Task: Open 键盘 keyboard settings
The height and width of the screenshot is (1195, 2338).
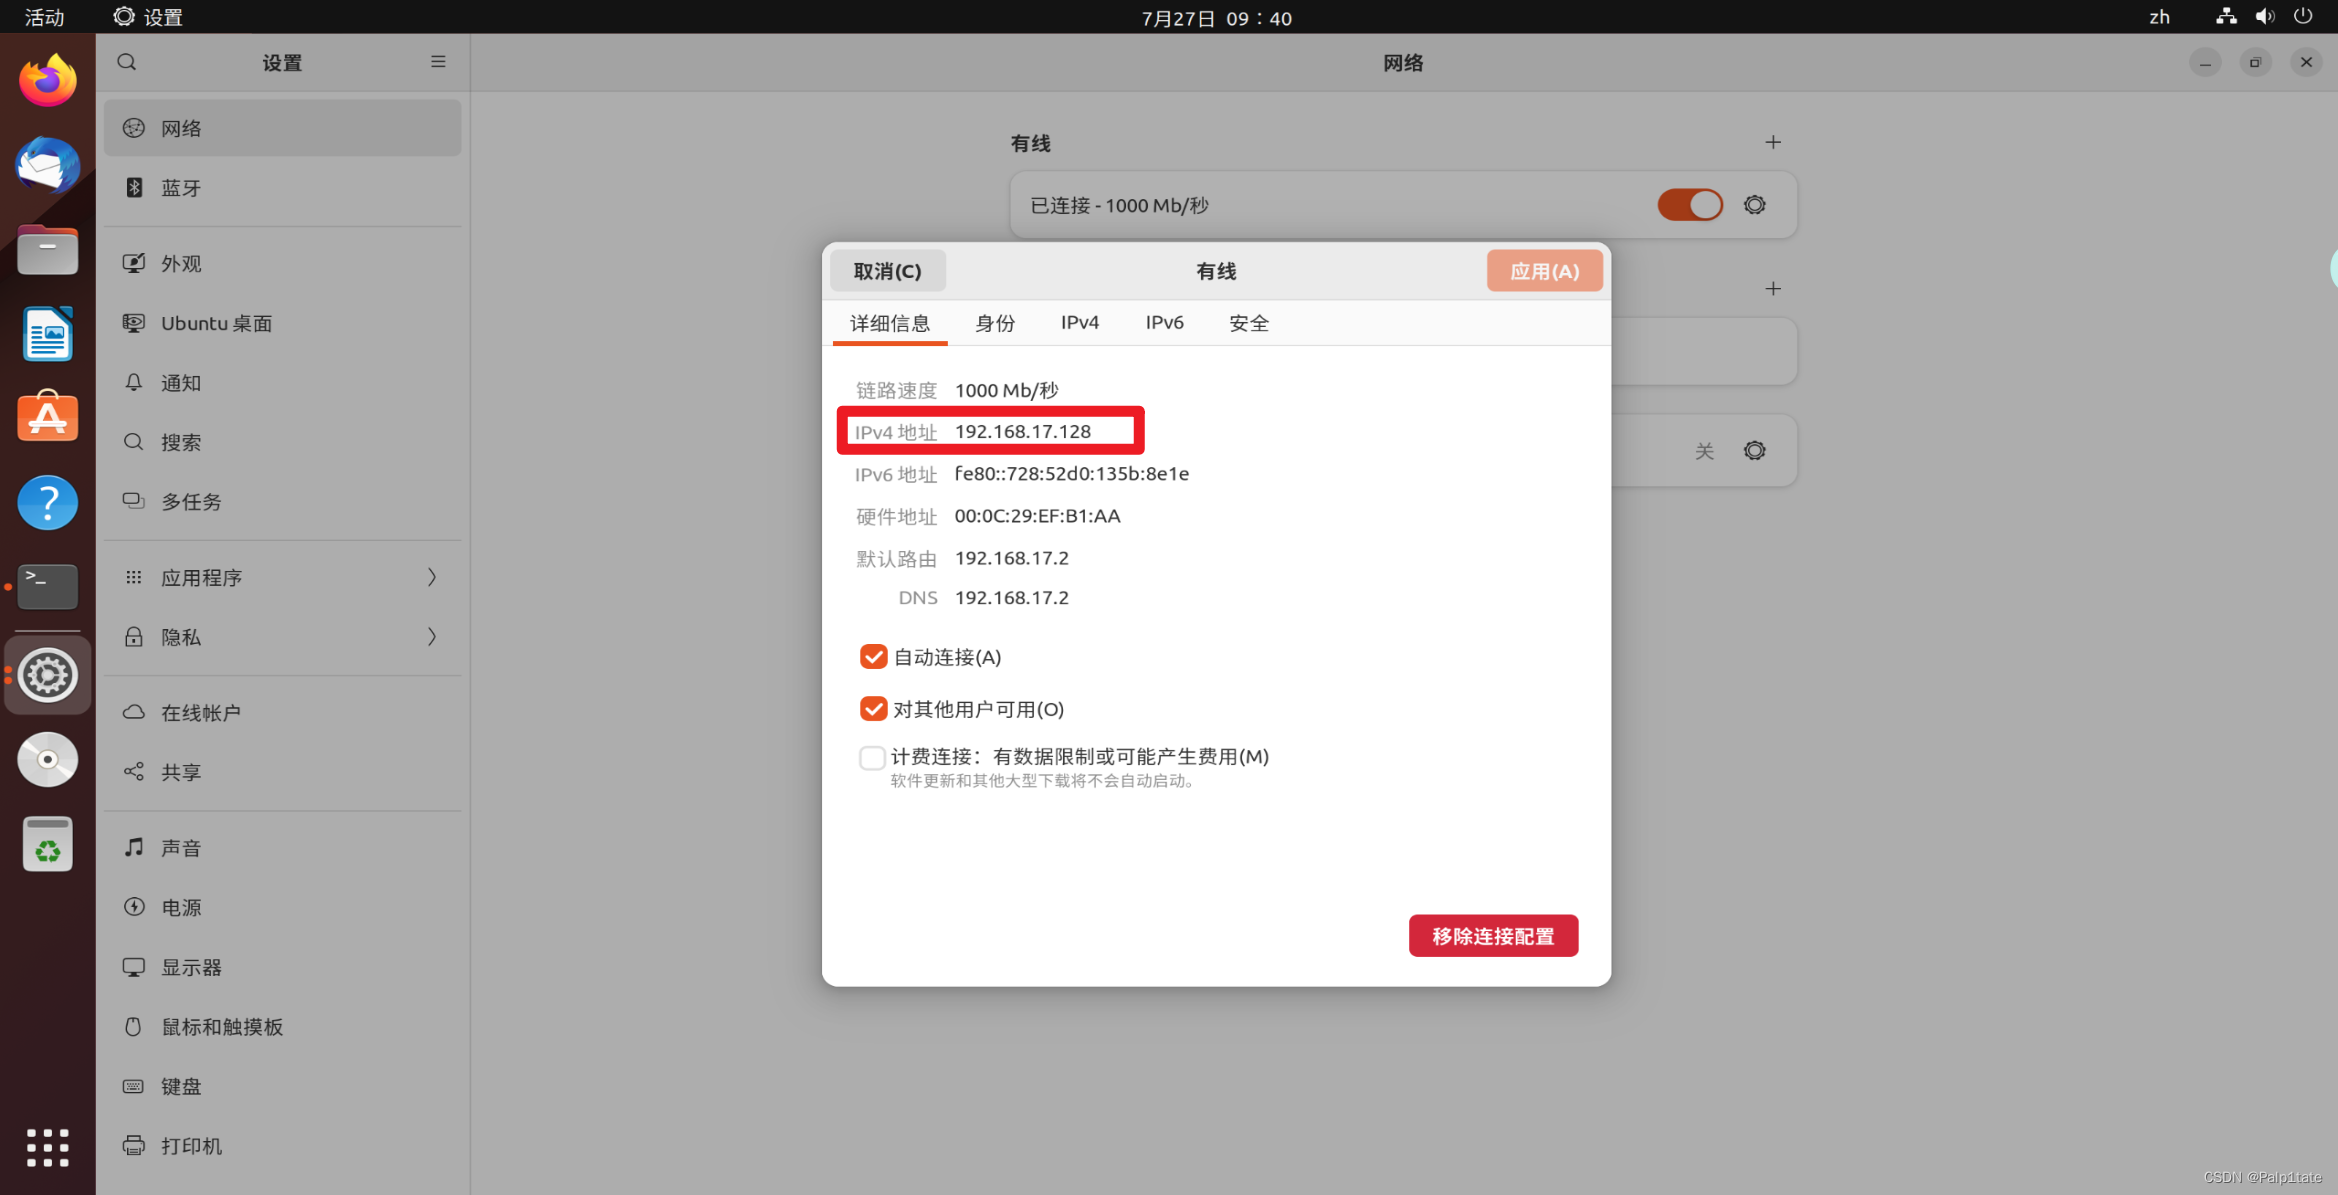Action: pos(282,1087)
